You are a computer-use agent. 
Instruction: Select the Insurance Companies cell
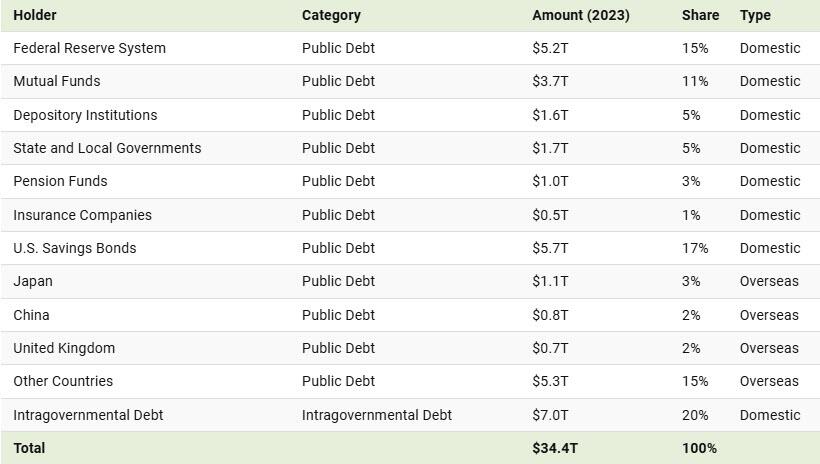pyautogui.click(x=82, y=215)
